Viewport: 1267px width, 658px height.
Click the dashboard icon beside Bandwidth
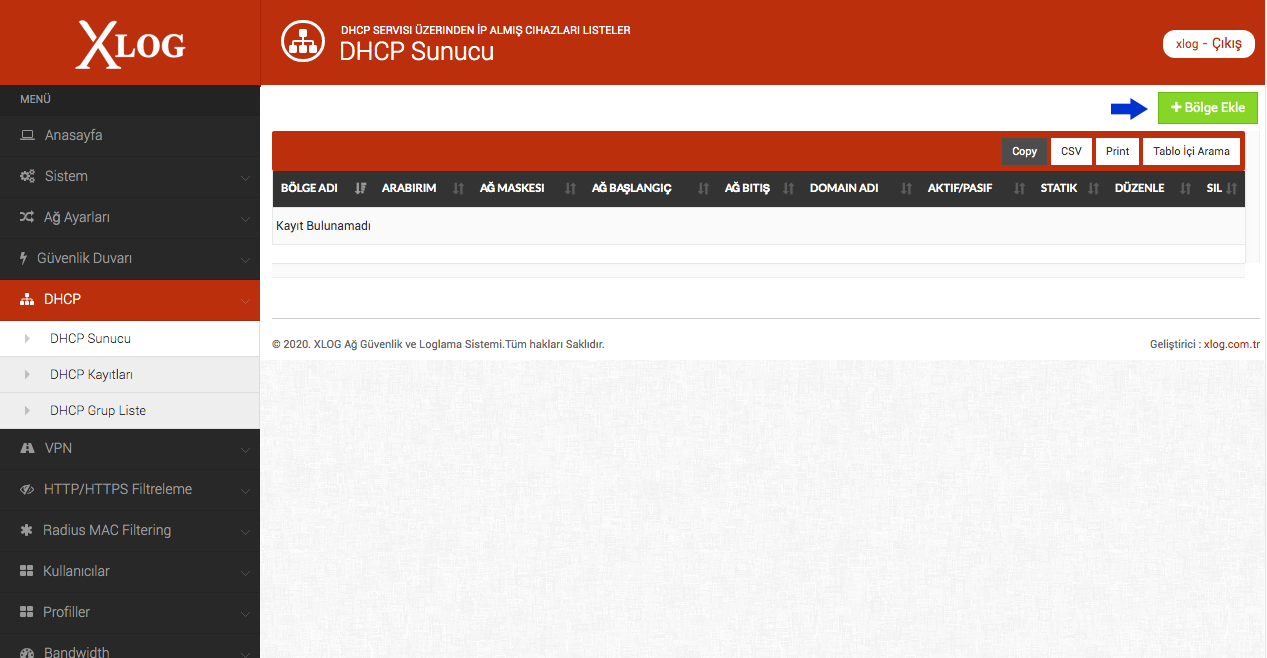pyautogui.click(x=28, y=652)
